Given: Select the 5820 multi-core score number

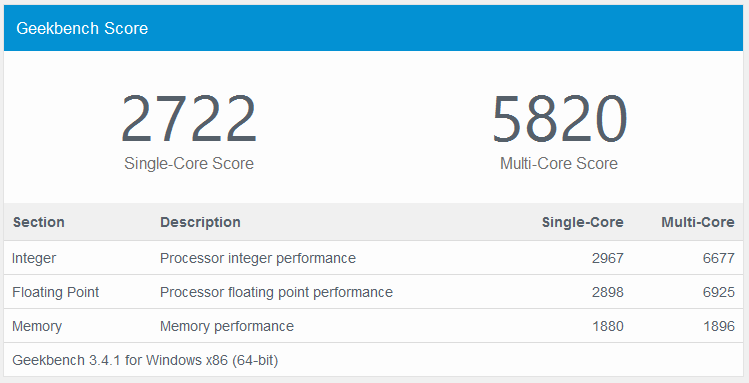Looking at the screenshot, I should (x=559, y=119).
